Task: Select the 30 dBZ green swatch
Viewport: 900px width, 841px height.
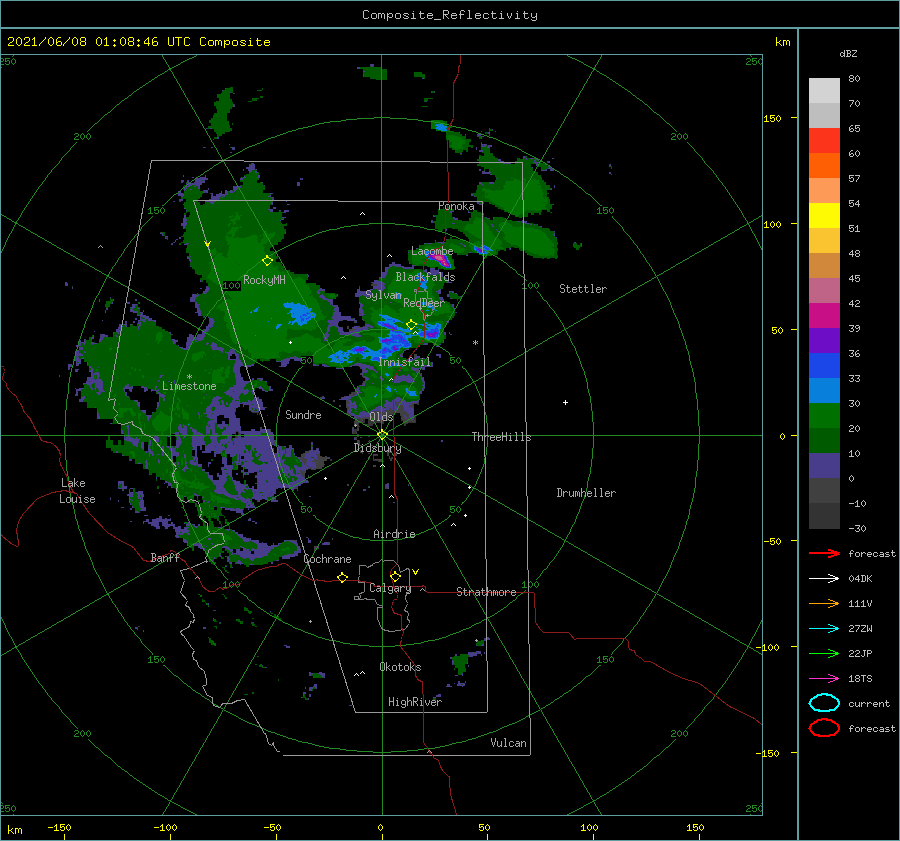Action: [x=824, y=415]
